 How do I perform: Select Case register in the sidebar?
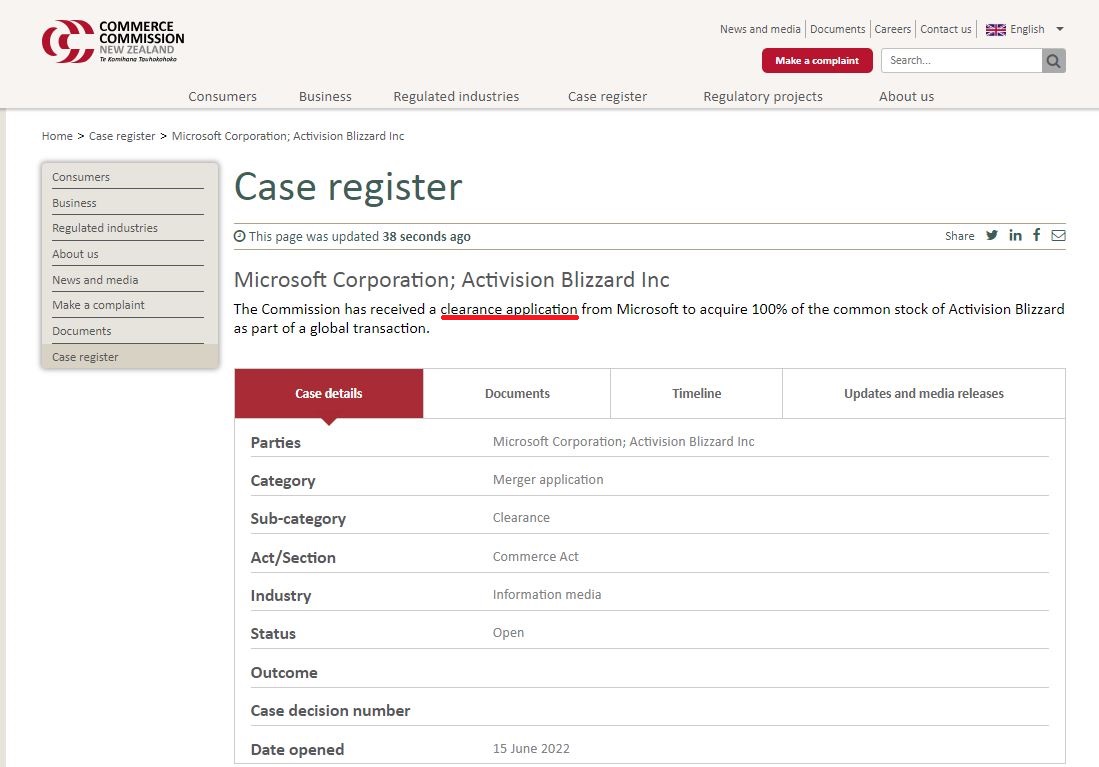click(x=130, y=357)
